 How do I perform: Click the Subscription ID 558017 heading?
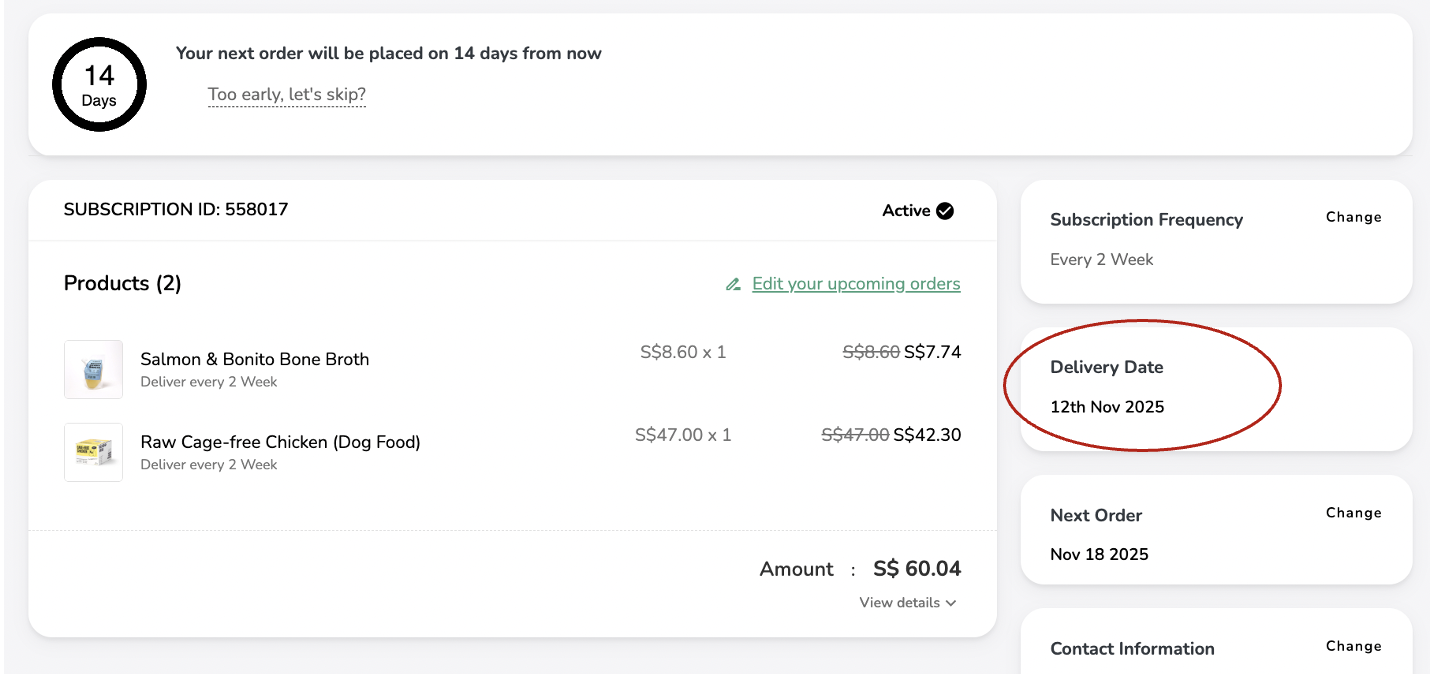(x=176, y=210)
